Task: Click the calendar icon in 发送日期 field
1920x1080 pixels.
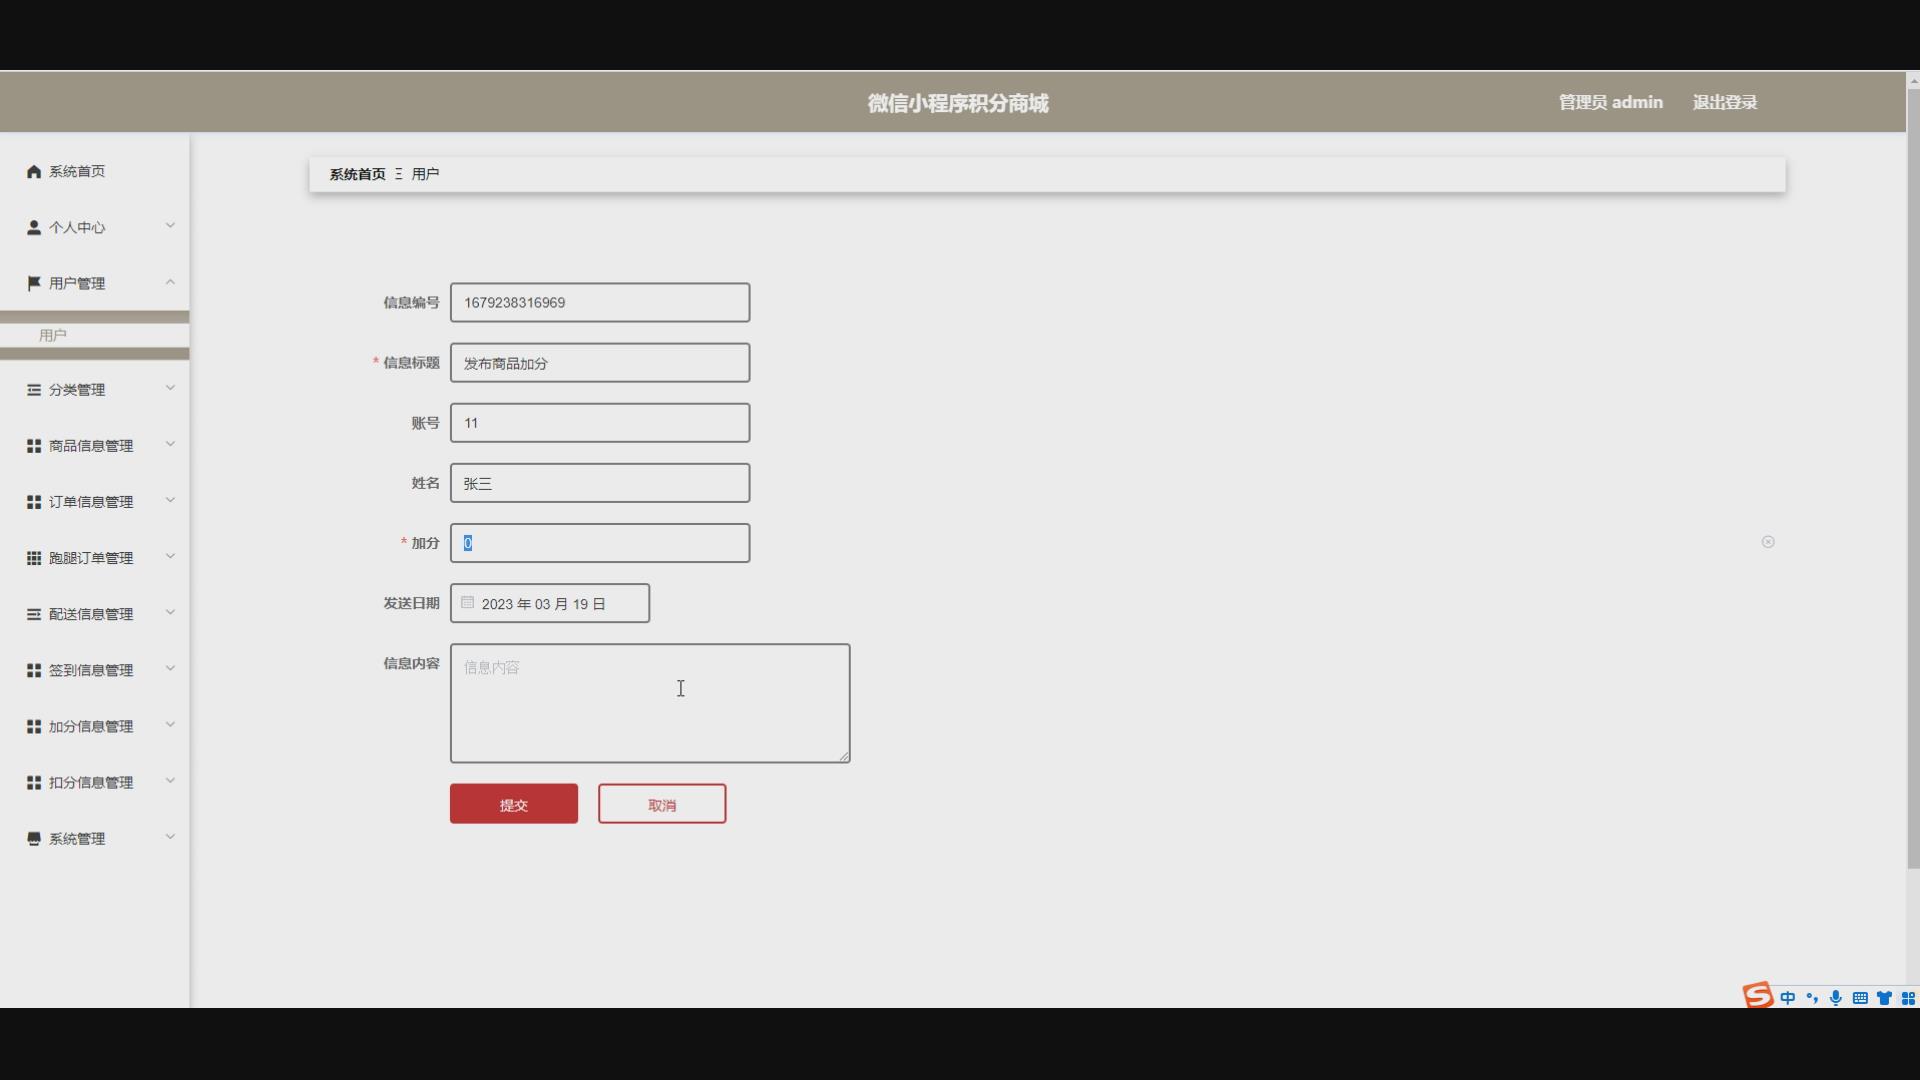Action: click(x=467, y=603)
